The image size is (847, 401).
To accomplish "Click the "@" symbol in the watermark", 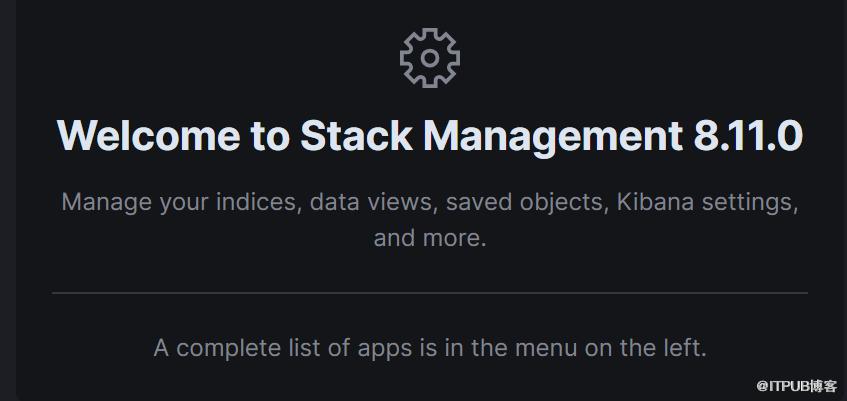I will tap(761, 384).
